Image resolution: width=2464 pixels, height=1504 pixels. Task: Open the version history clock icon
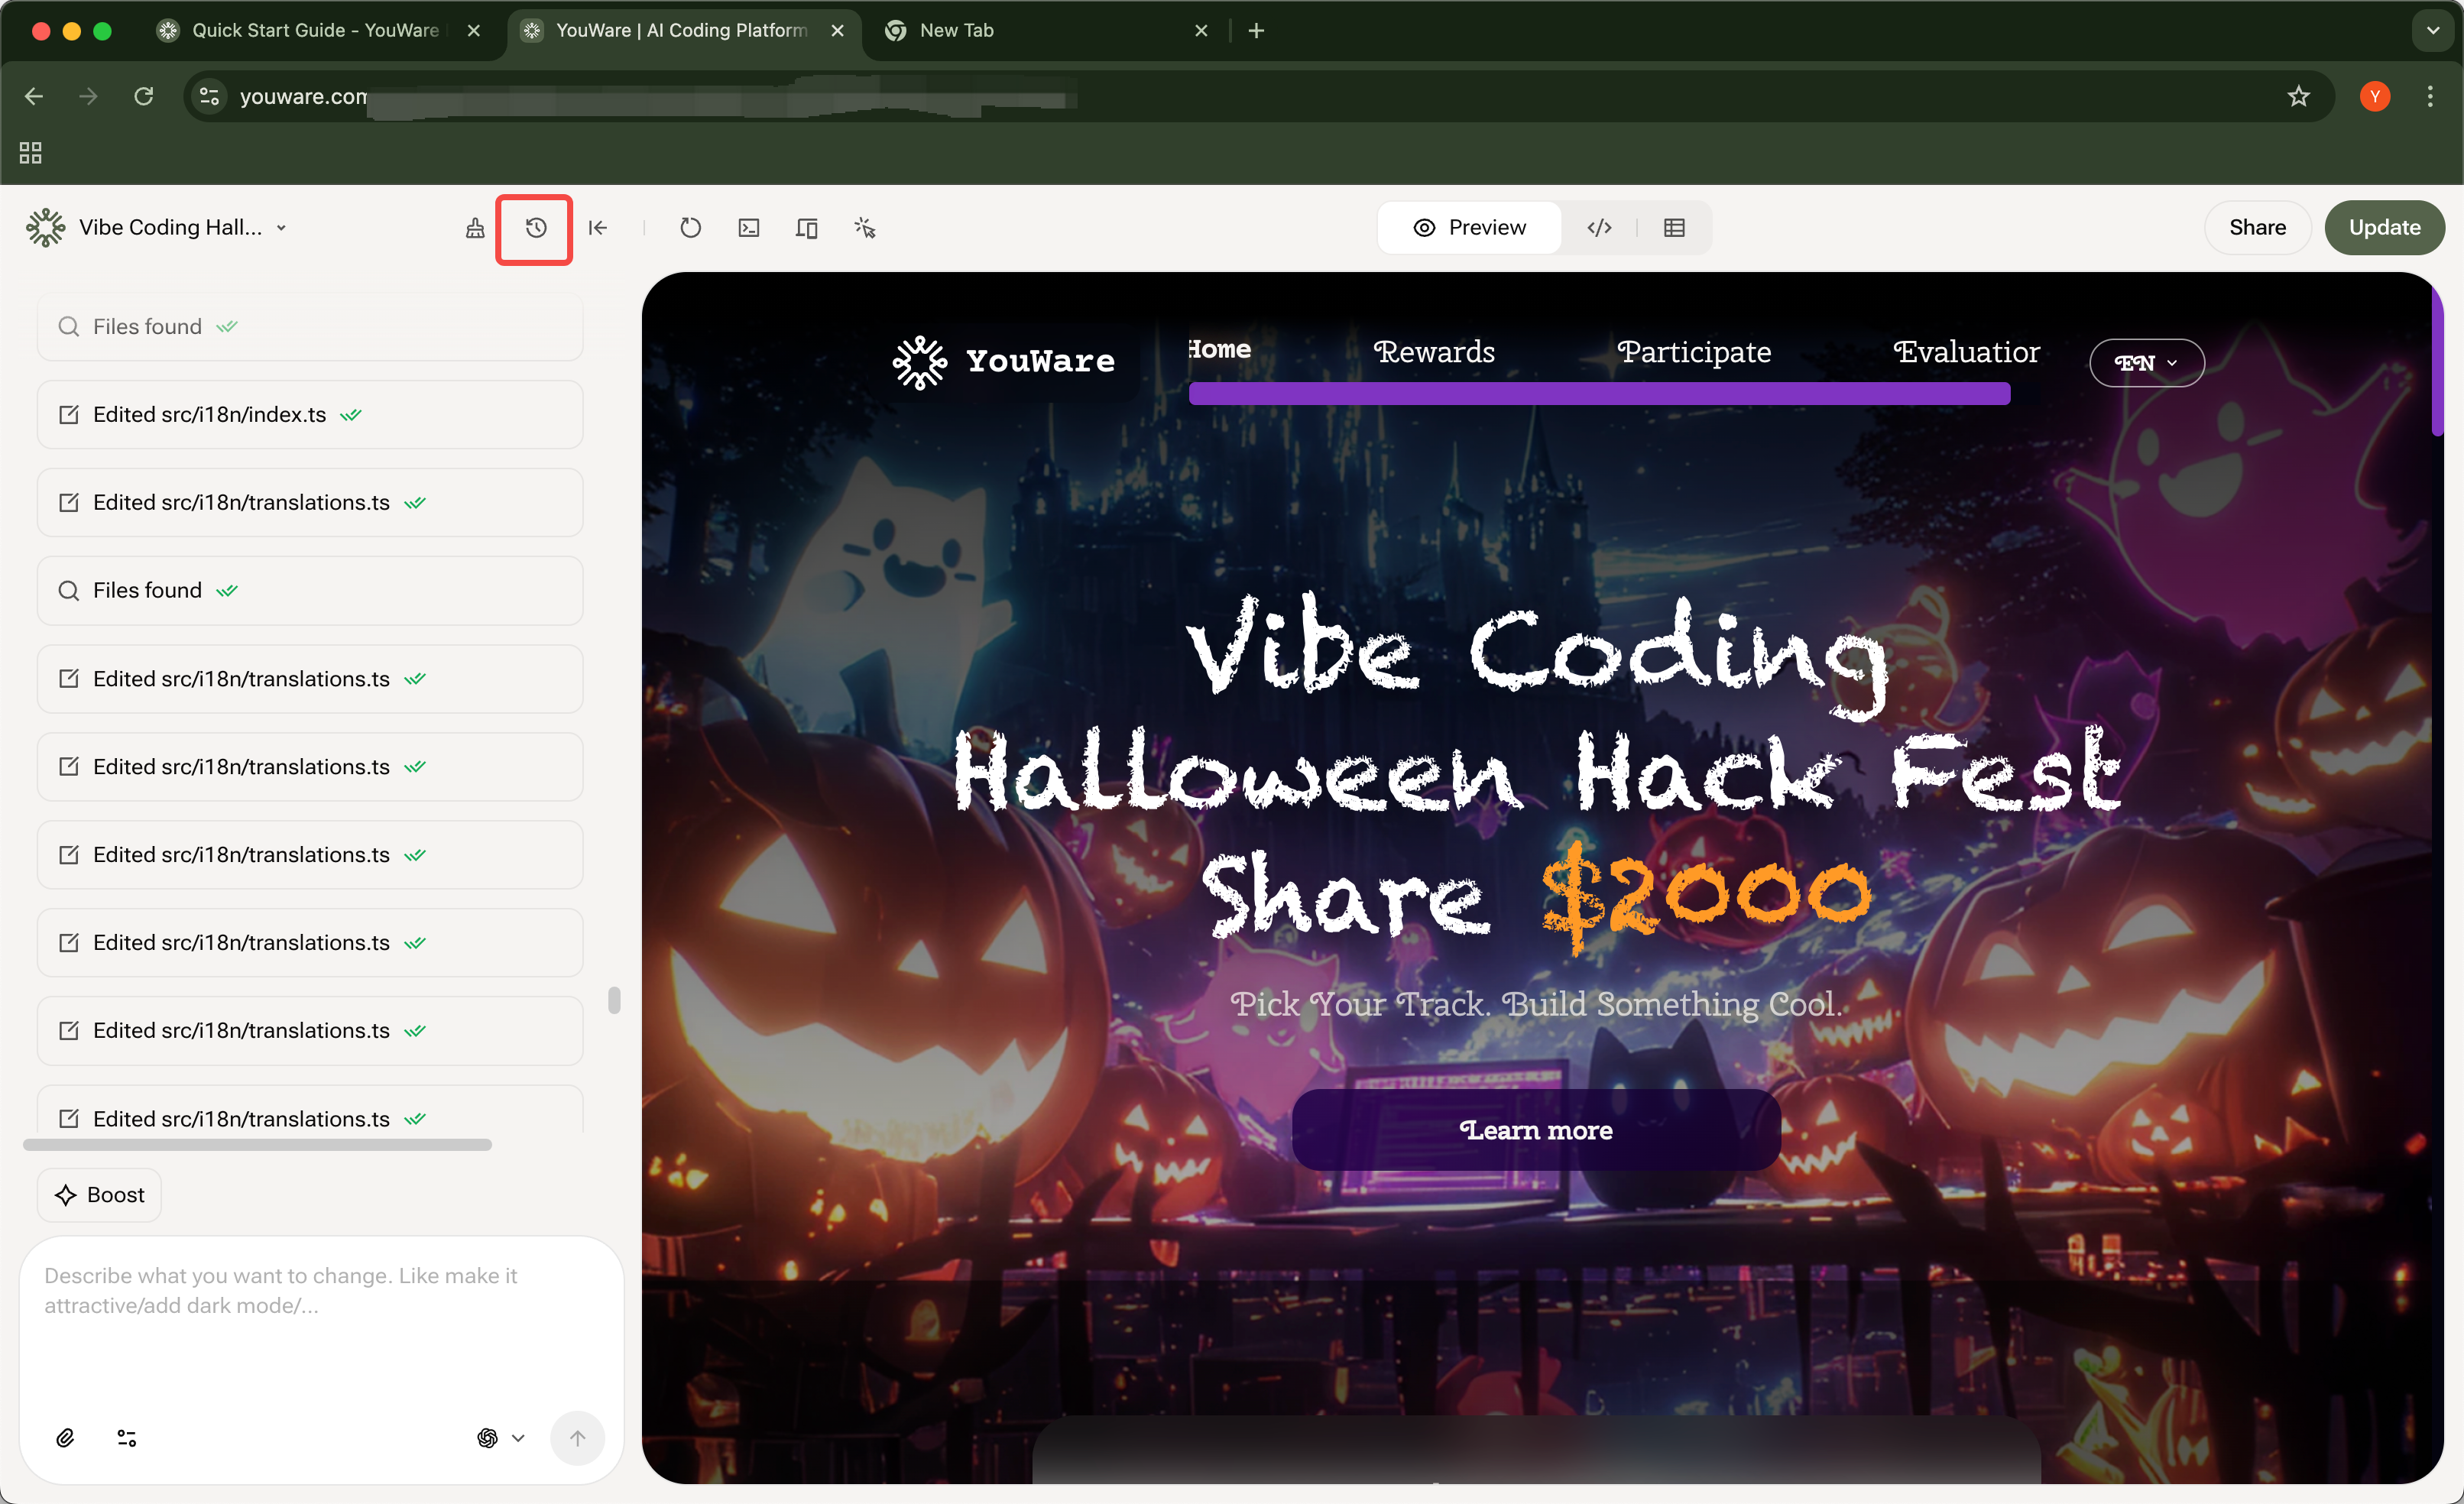[535, 228]
